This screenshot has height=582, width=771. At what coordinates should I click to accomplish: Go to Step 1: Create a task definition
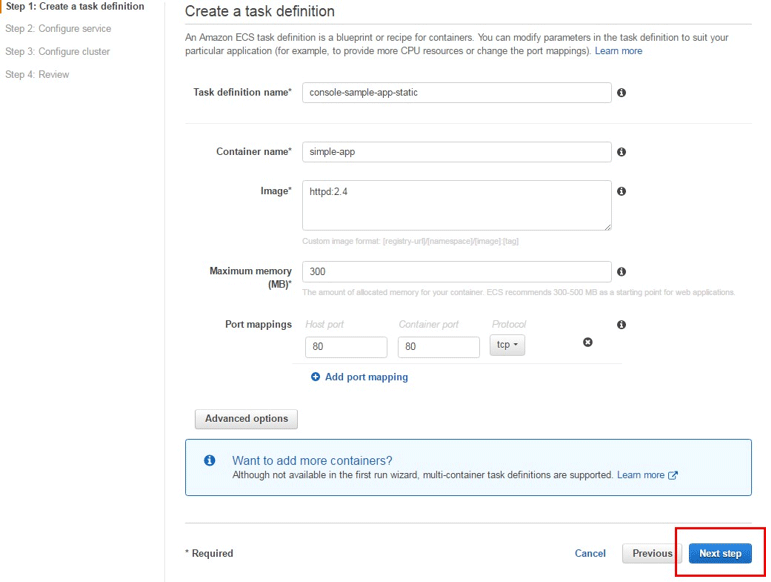point(75,6)
